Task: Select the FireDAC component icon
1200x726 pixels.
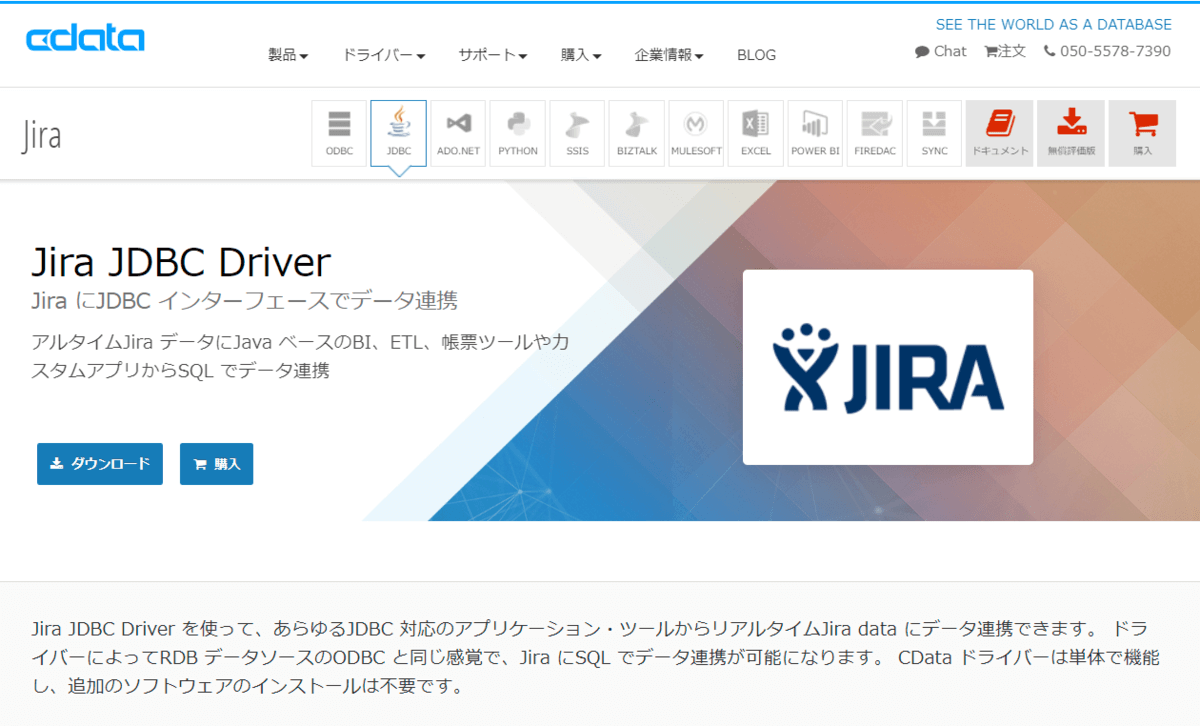Action: (875, 133)
